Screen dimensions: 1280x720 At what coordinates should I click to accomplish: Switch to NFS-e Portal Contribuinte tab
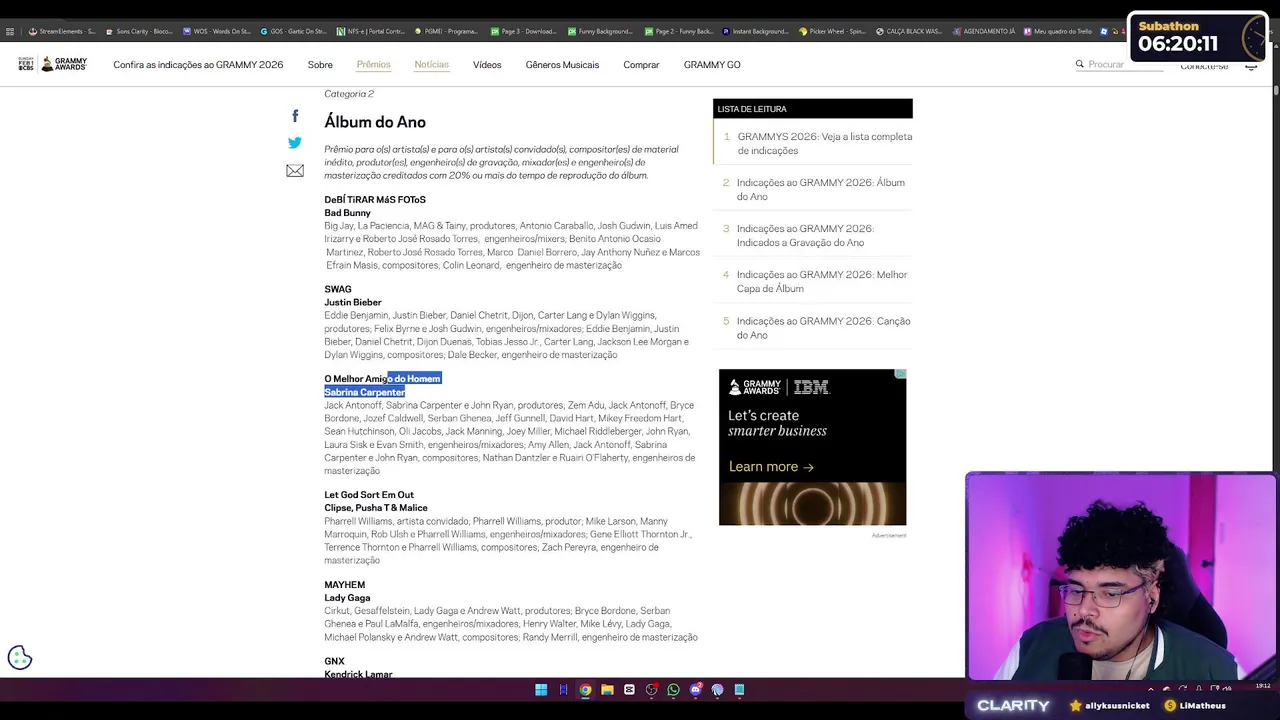[x=371, y=31]
